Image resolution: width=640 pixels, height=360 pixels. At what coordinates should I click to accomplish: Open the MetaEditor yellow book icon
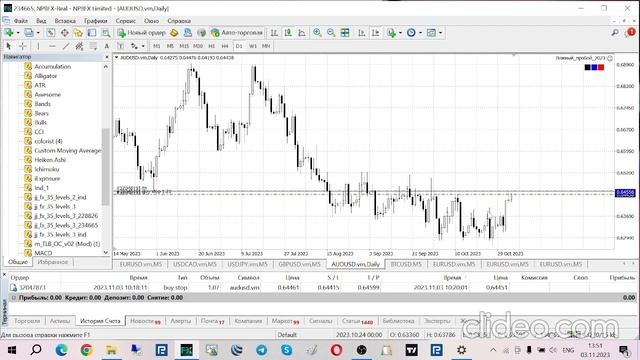[174, 33]
